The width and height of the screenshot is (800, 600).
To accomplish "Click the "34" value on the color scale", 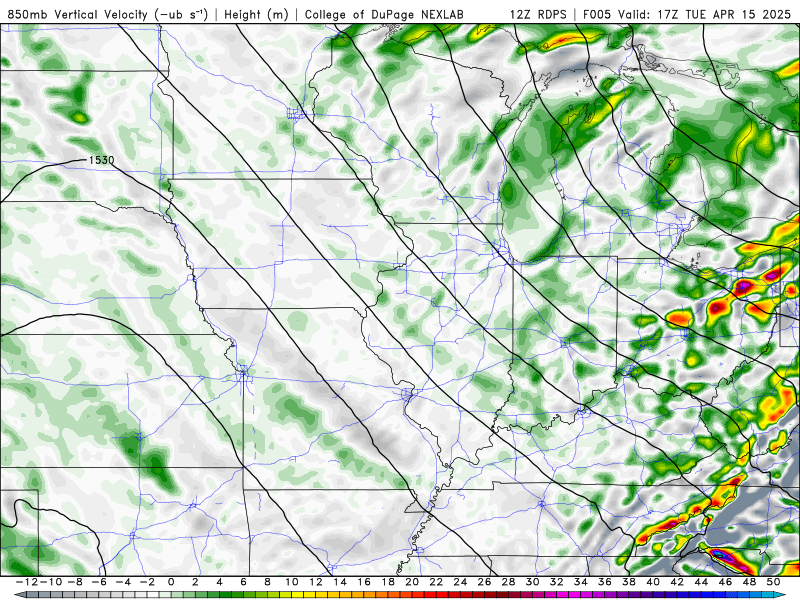I will [x=581, y=582].
